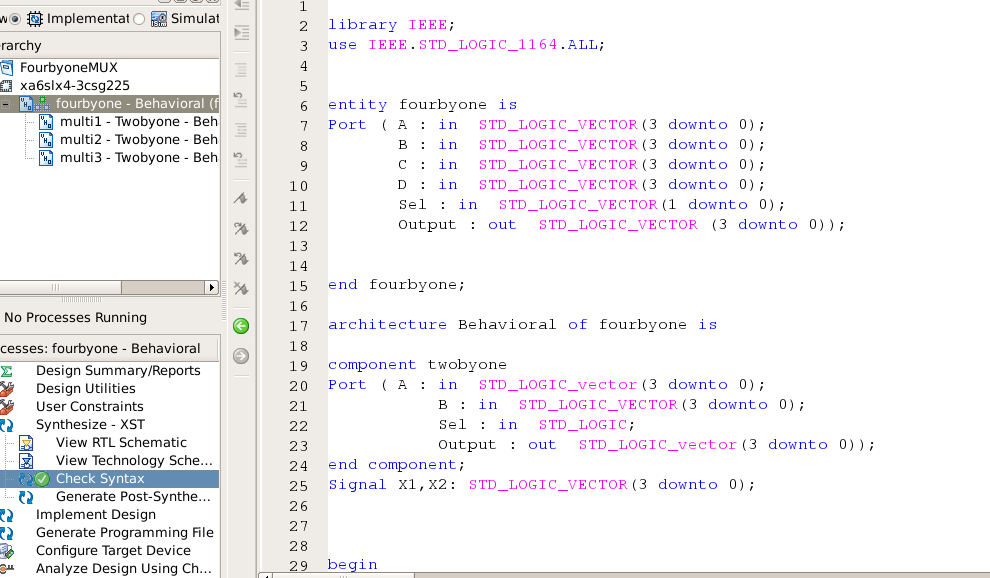Screen dimensions: 990x578
Task: Click the View RTL Schematic document icon
Action: pos(26,443)
